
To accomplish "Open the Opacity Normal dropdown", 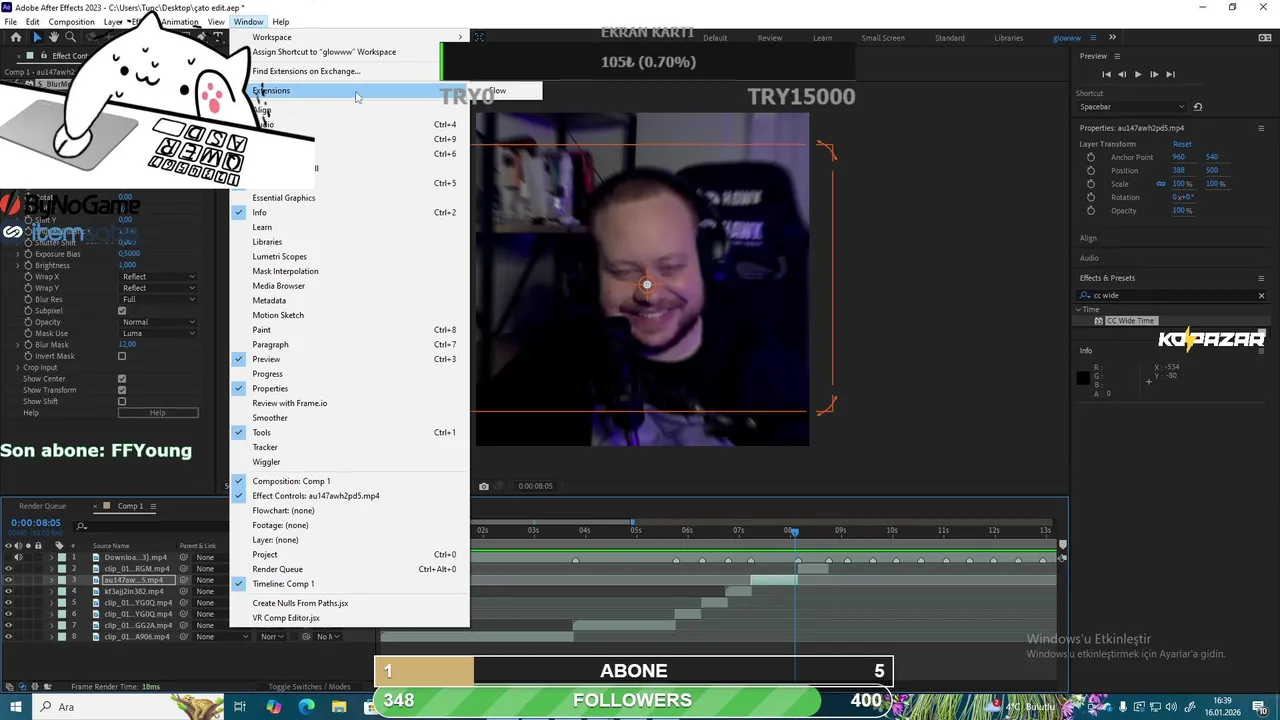I will click(158, 322).
